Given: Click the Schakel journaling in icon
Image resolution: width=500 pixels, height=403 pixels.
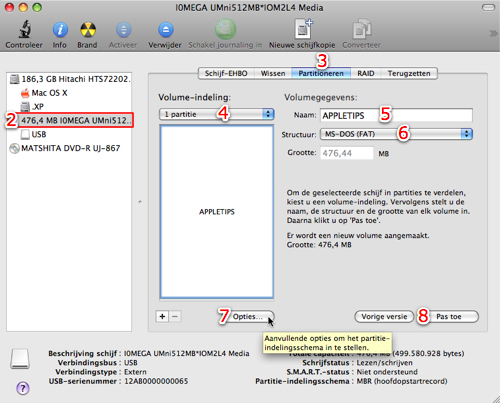Looking at the screenshot, I should pos(225,29).
